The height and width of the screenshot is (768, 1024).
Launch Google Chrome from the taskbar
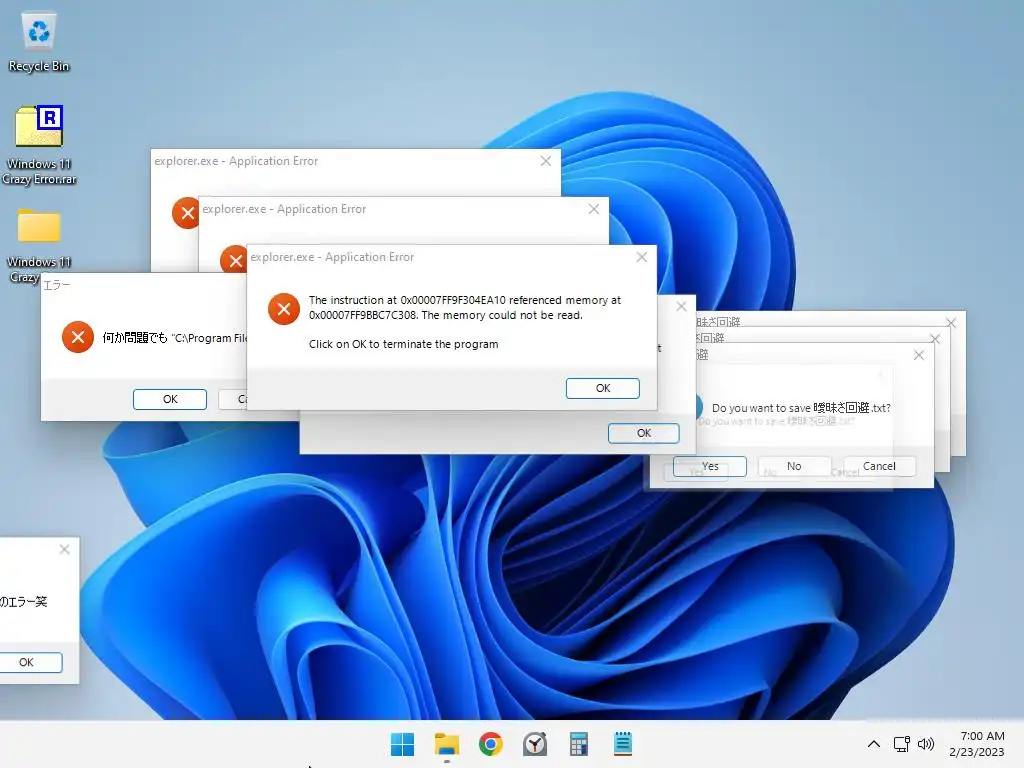[x=490, y=744]
